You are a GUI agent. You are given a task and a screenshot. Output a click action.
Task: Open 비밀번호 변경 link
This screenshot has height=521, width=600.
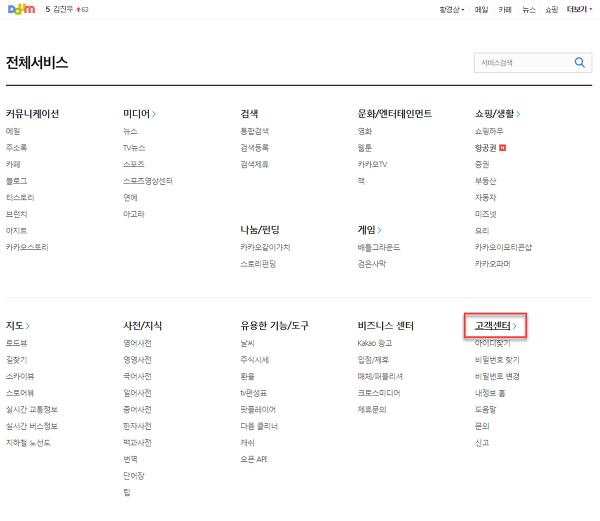(x=497, y=376)
